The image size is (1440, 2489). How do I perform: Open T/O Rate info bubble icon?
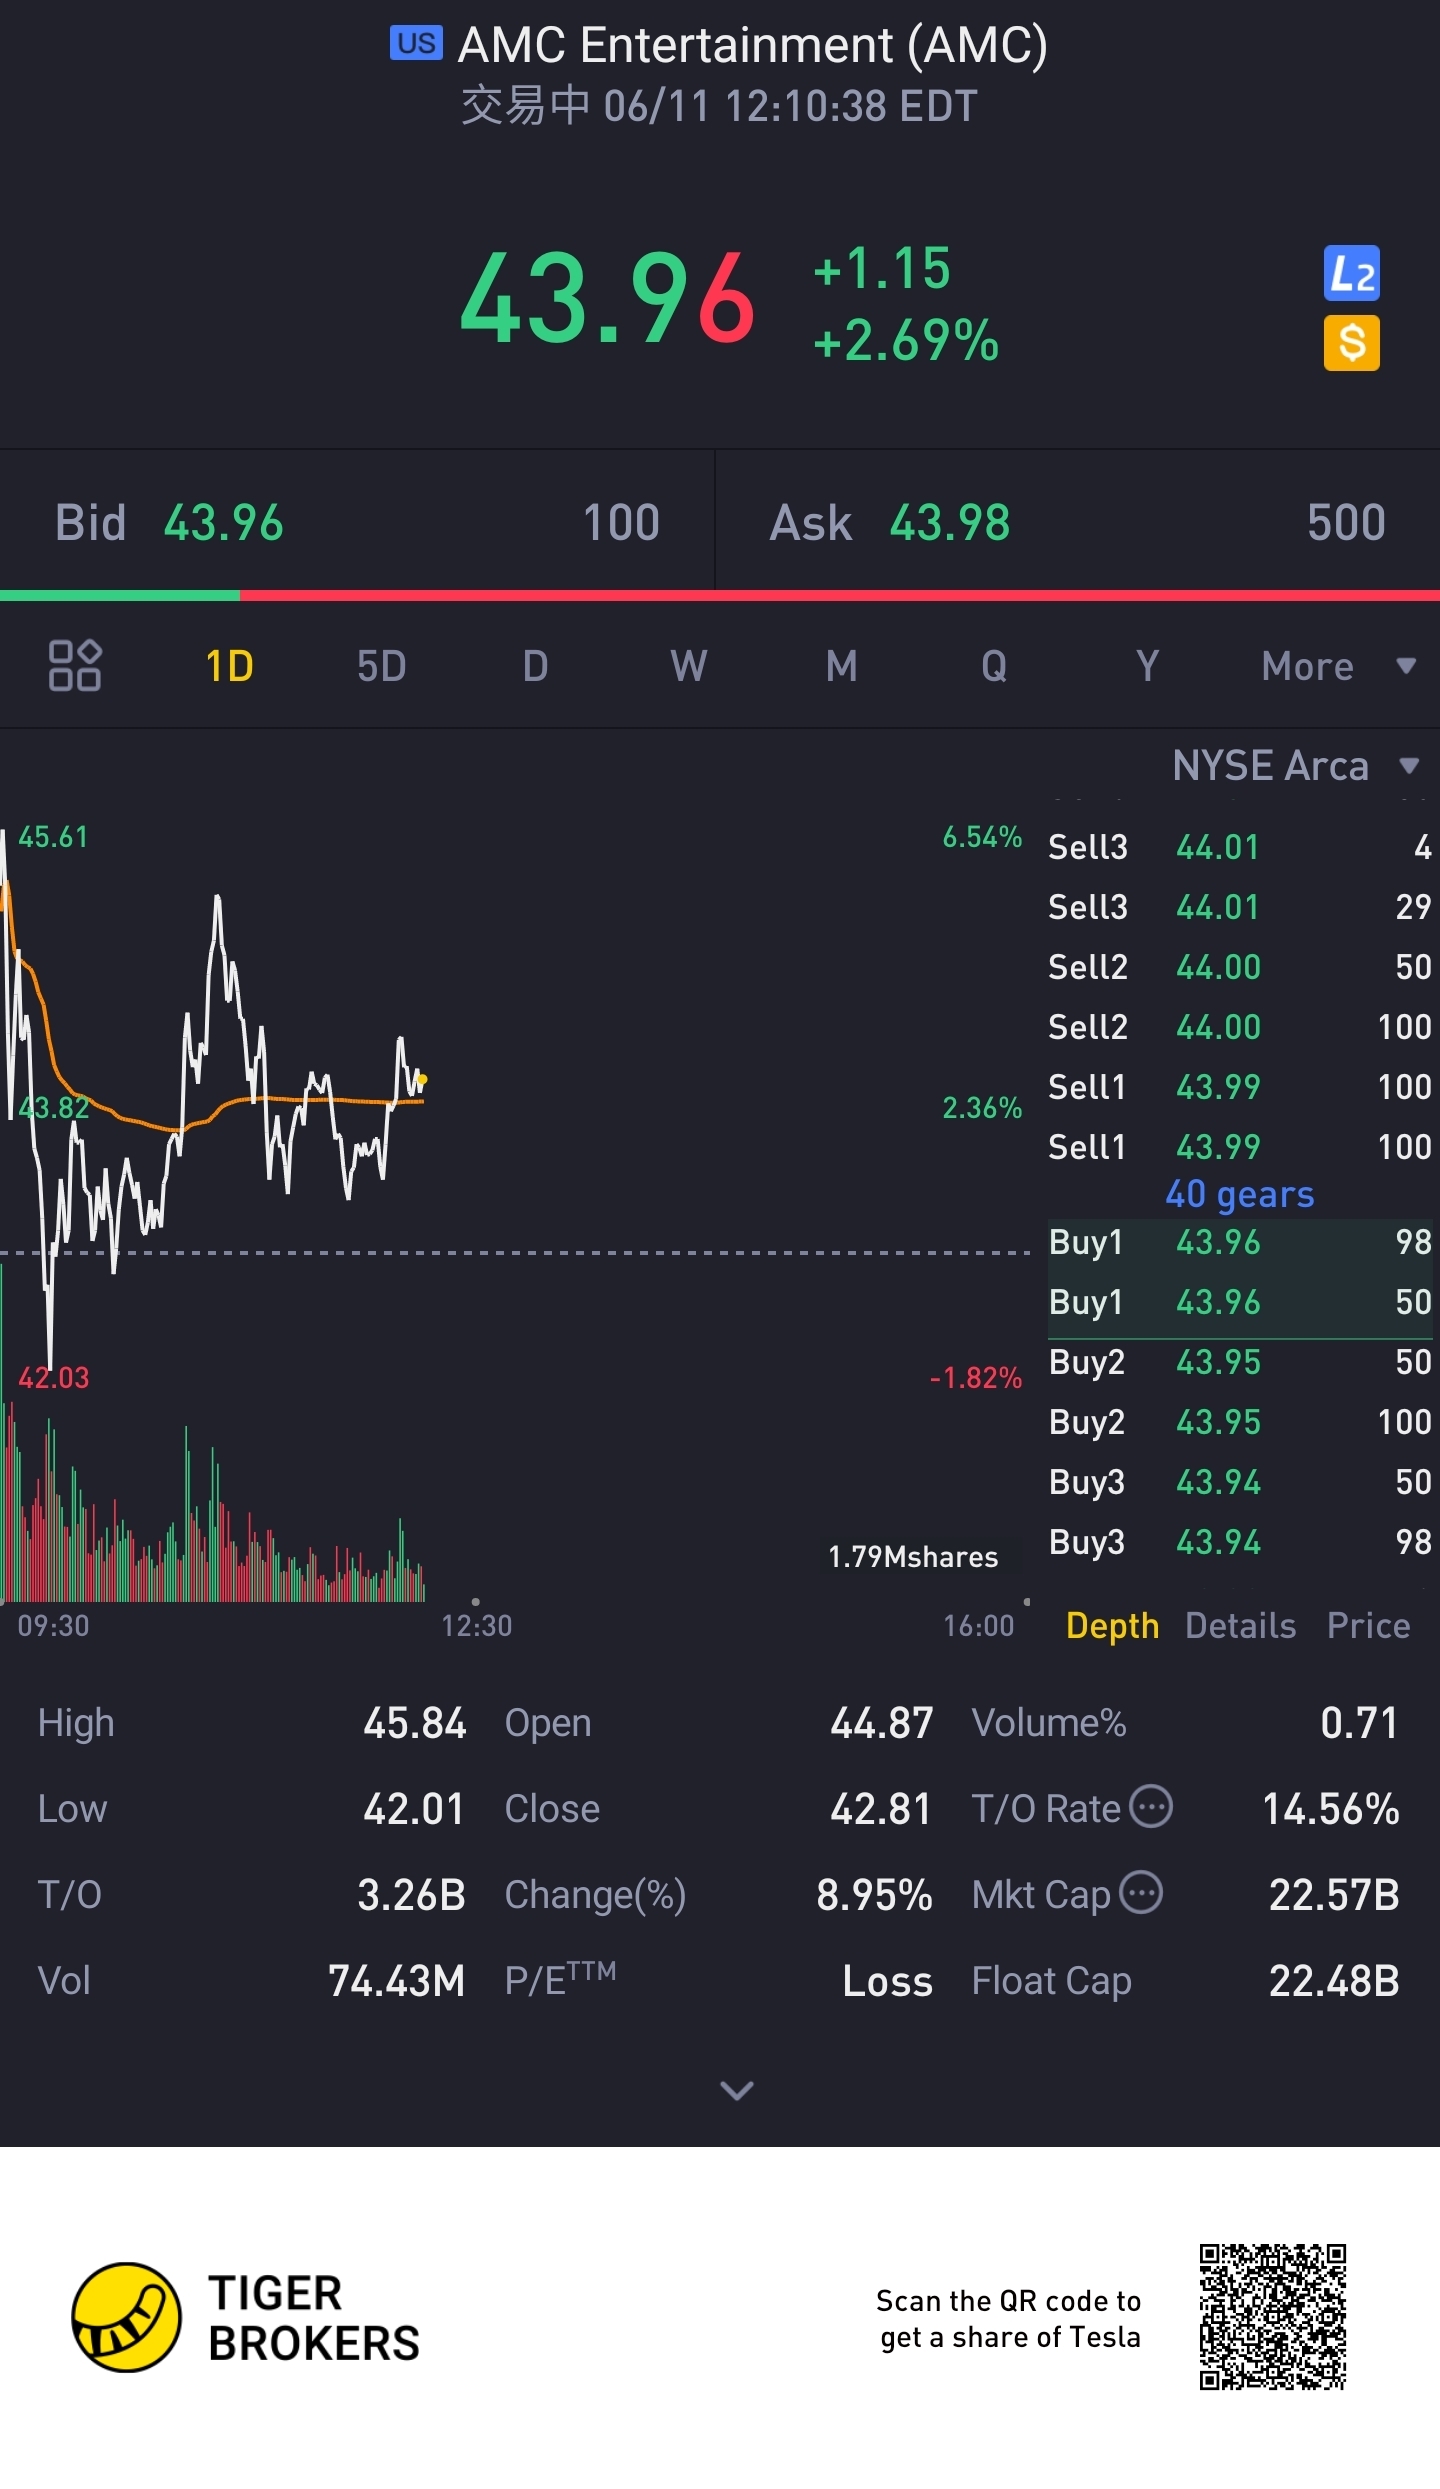[1151, 1806]
